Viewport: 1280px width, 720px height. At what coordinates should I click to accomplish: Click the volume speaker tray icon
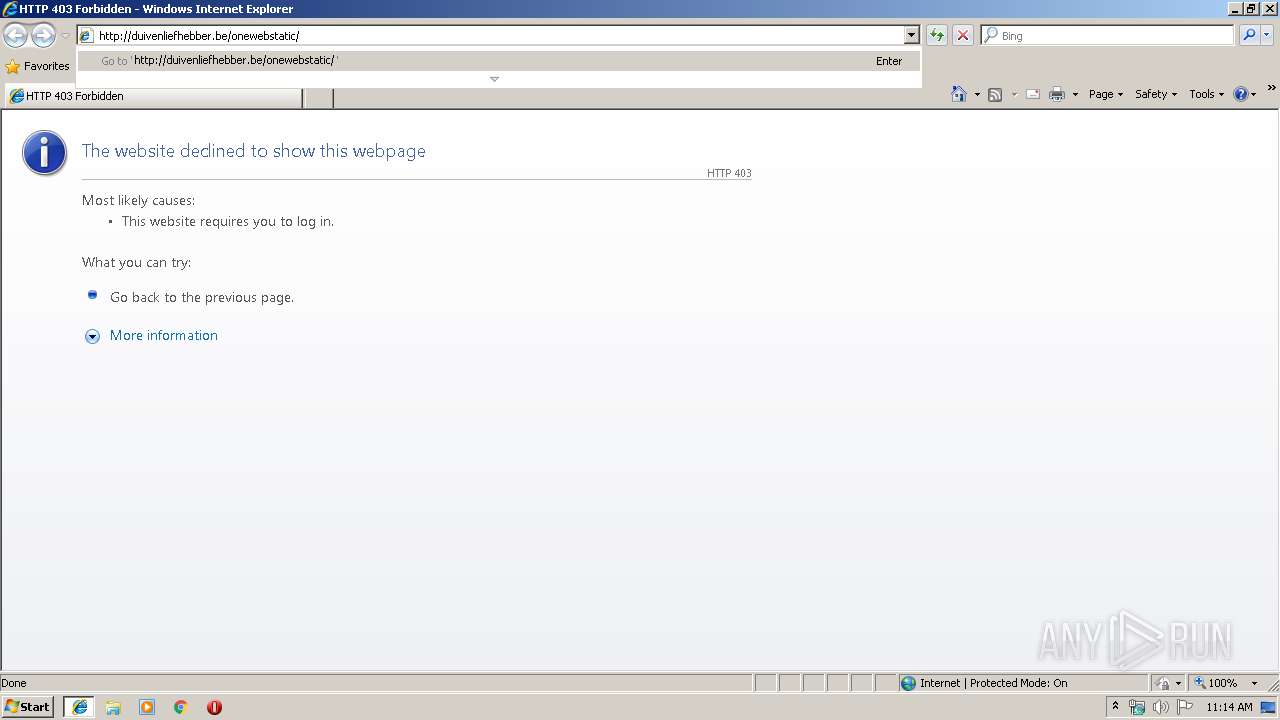coord(1161,707)
